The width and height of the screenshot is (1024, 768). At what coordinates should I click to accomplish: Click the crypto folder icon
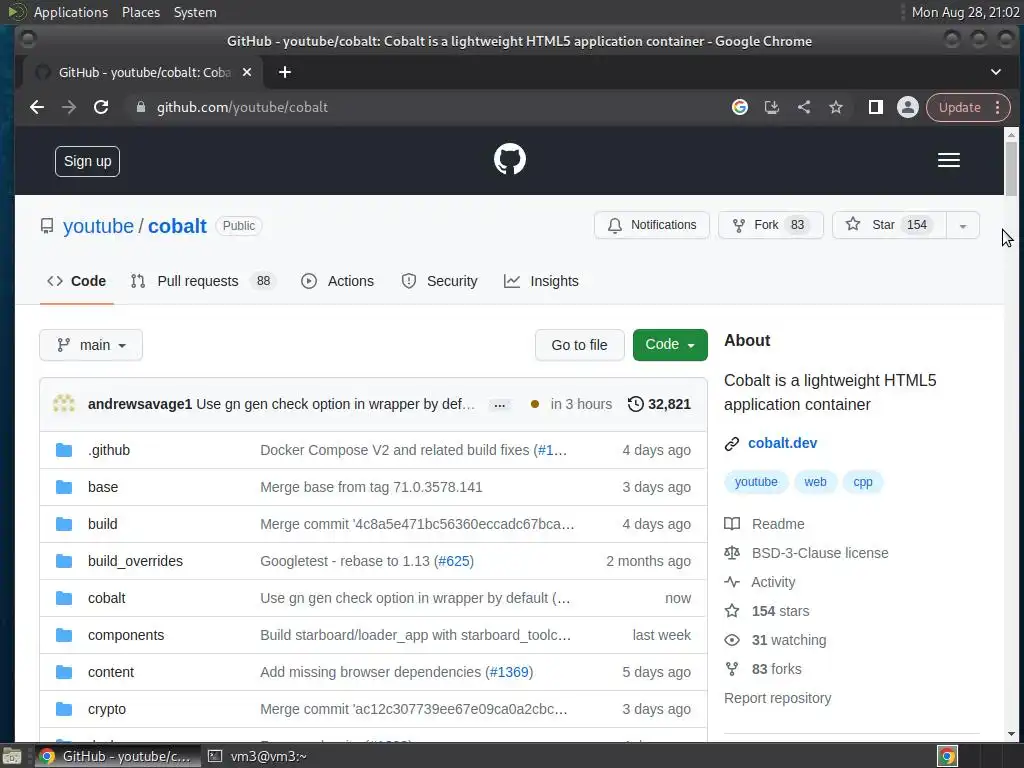(64, 709)
